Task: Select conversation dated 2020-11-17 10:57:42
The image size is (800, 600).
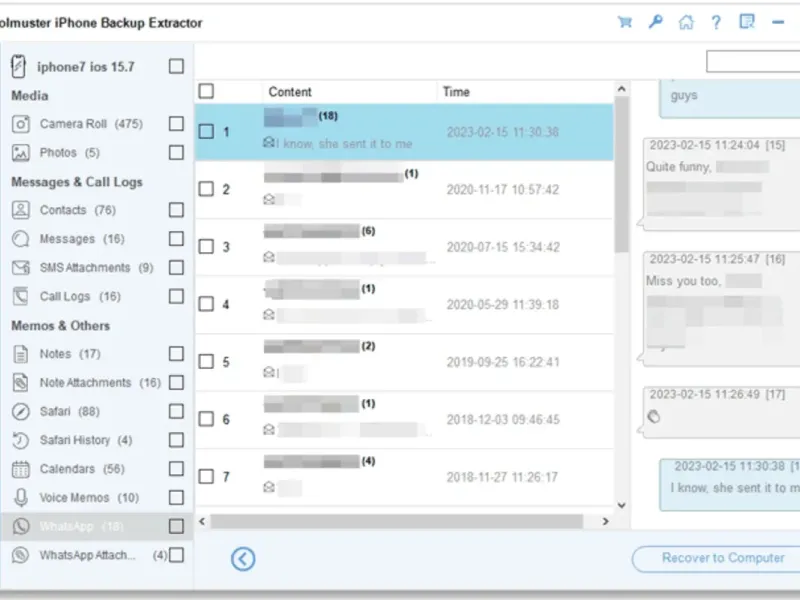Action: [404, 190]
